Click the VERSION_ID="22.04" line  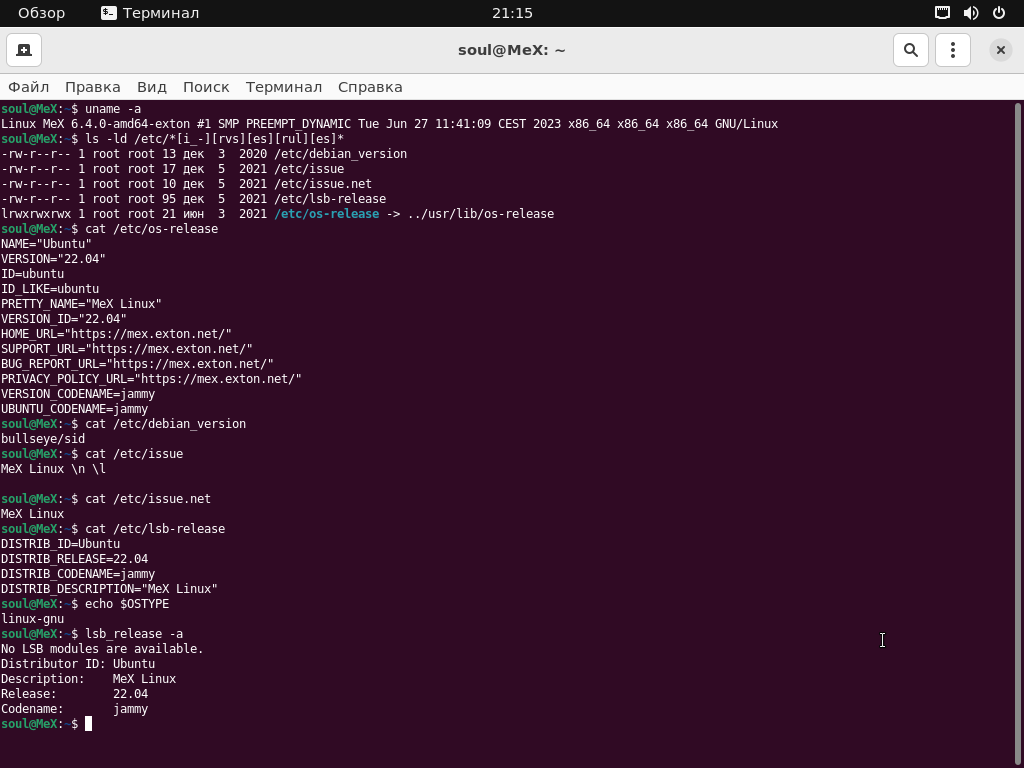point(63,319)
